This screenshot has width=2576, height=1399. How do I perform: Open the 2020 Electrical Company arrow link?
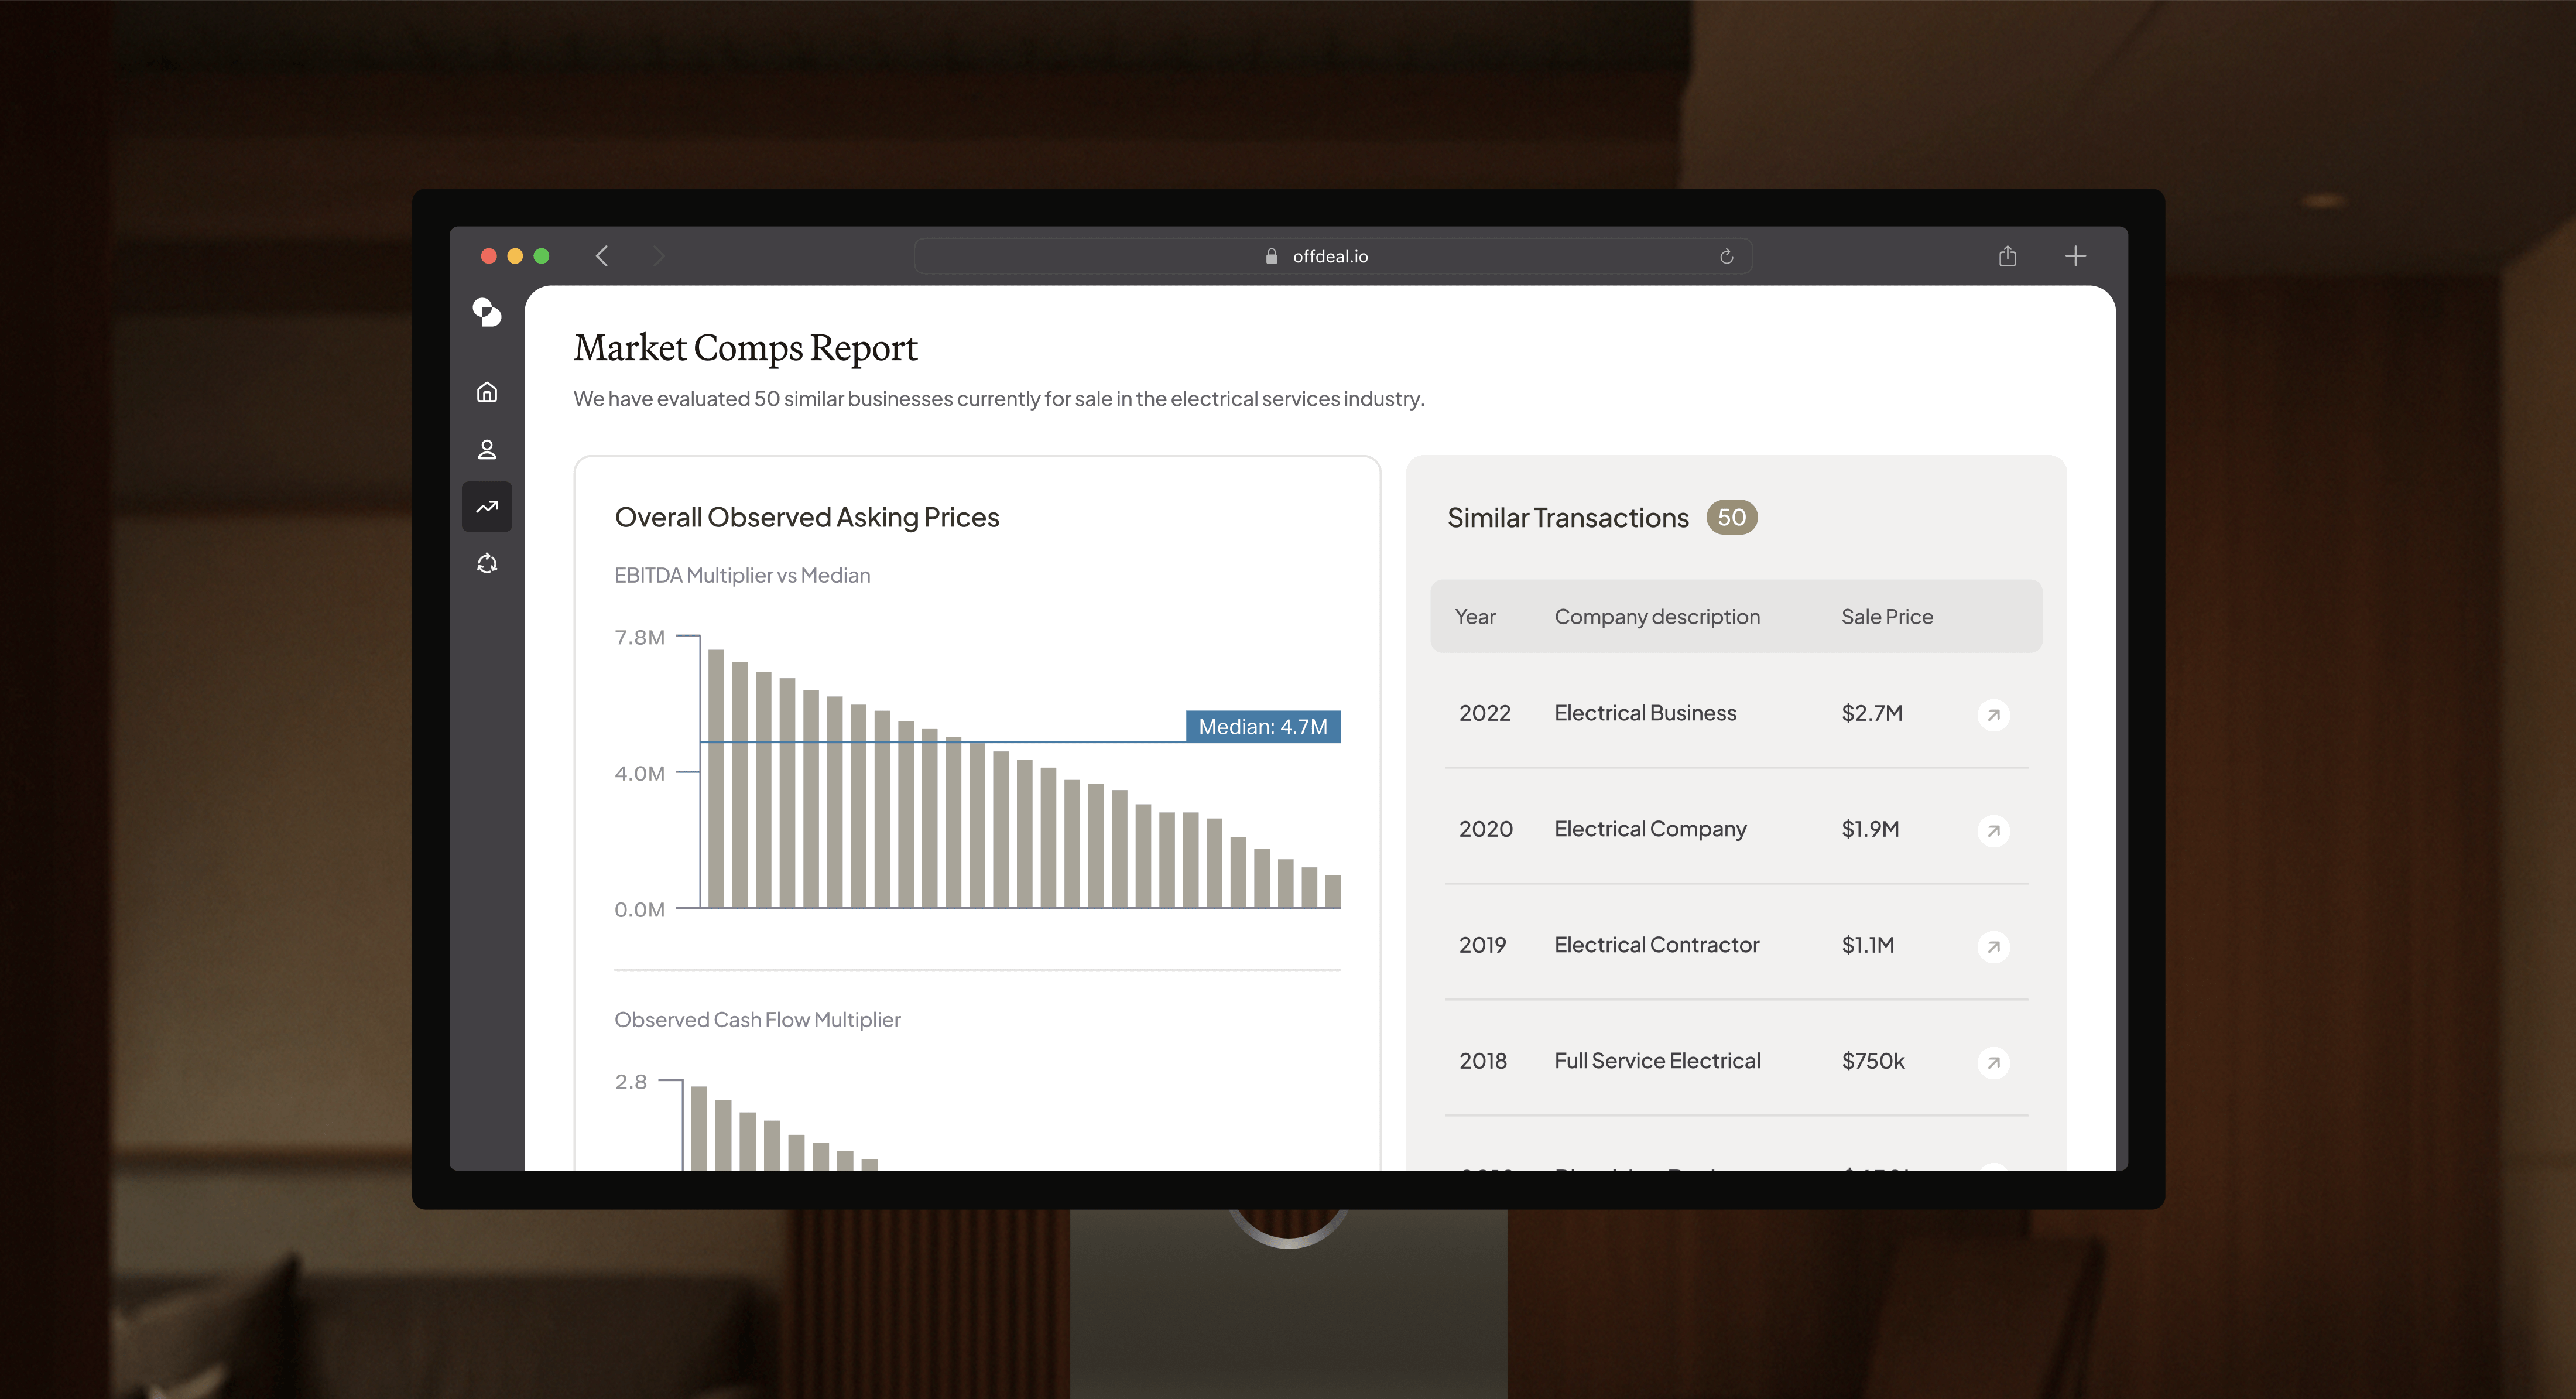pyautogui.click(x=1993, y=831)
